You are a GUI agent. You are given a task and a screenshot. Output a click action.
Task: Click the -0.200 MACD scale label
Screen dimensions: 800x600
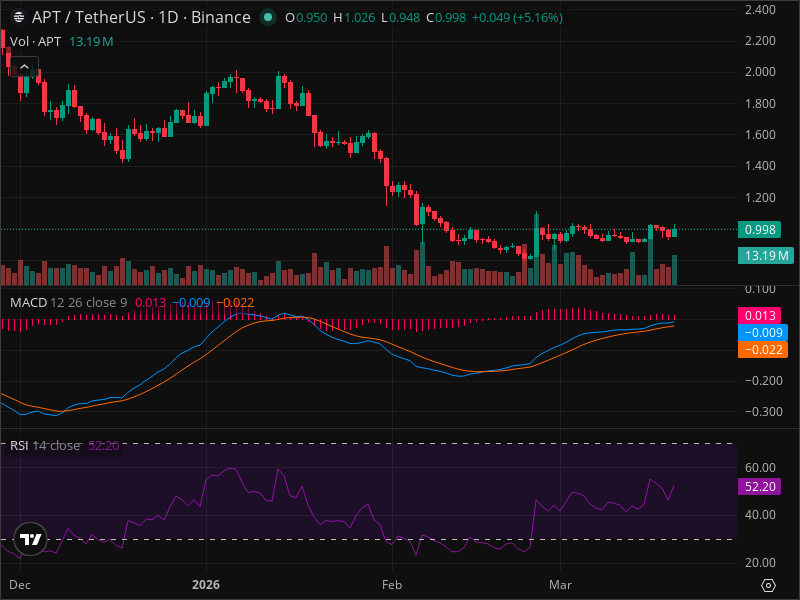763,381
